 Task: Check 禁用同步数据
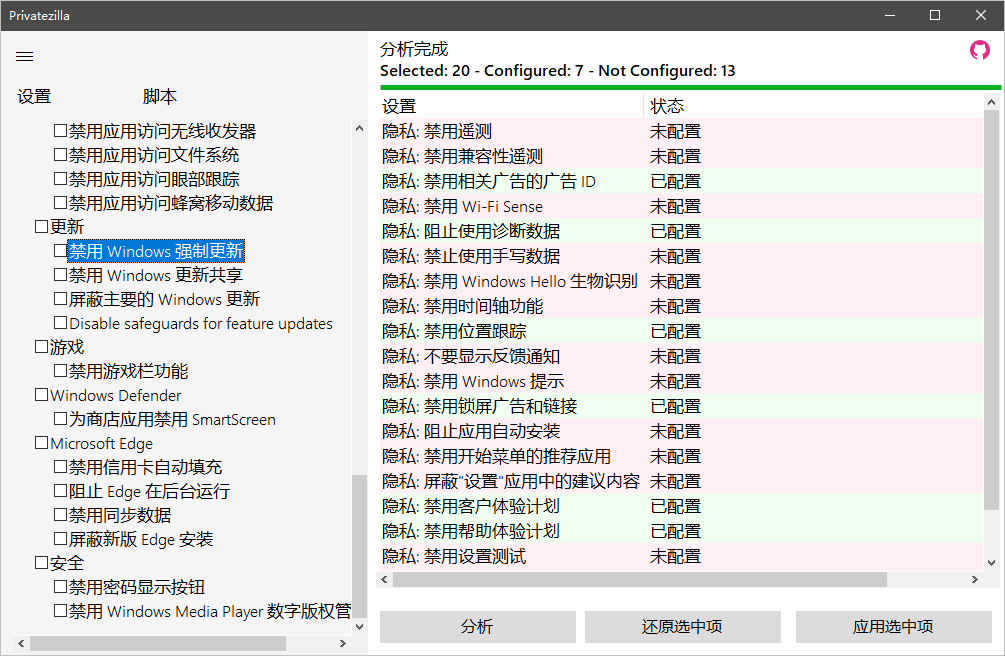click(x=61, y=515)
